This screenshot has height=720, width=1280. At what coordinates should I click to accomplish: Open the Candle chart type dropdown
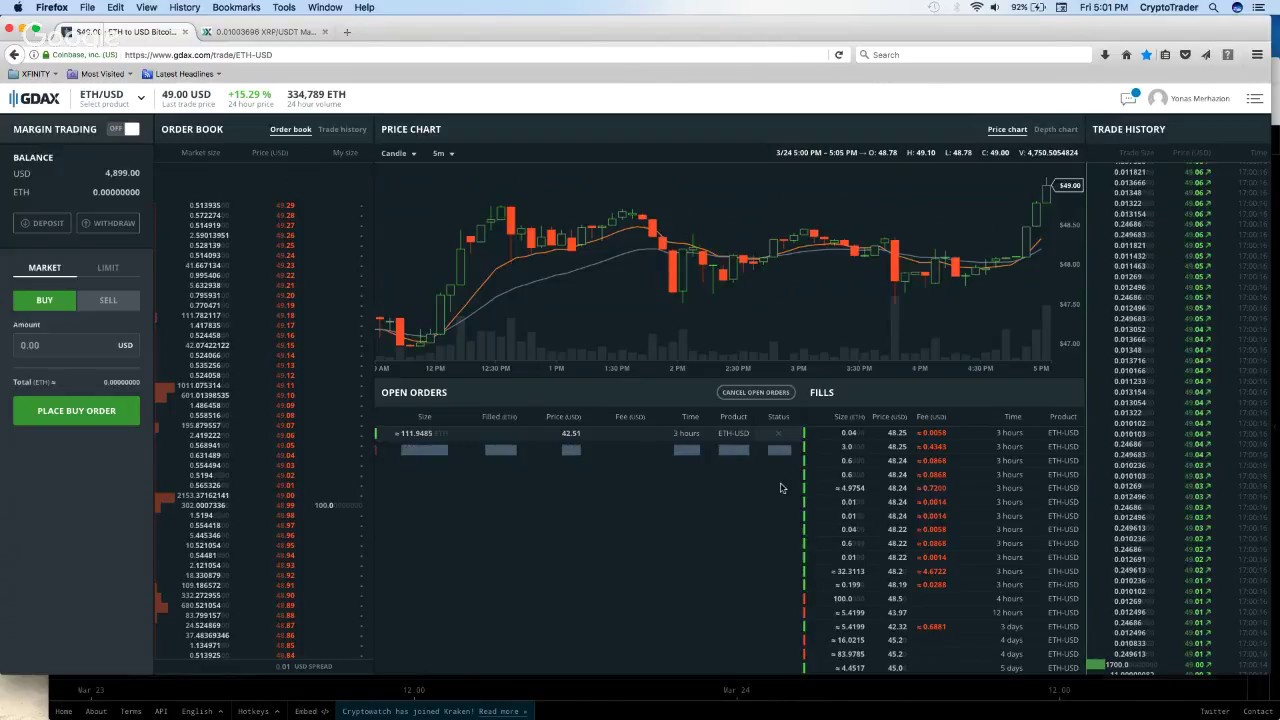pyautogui.click(x=398, y=153)
